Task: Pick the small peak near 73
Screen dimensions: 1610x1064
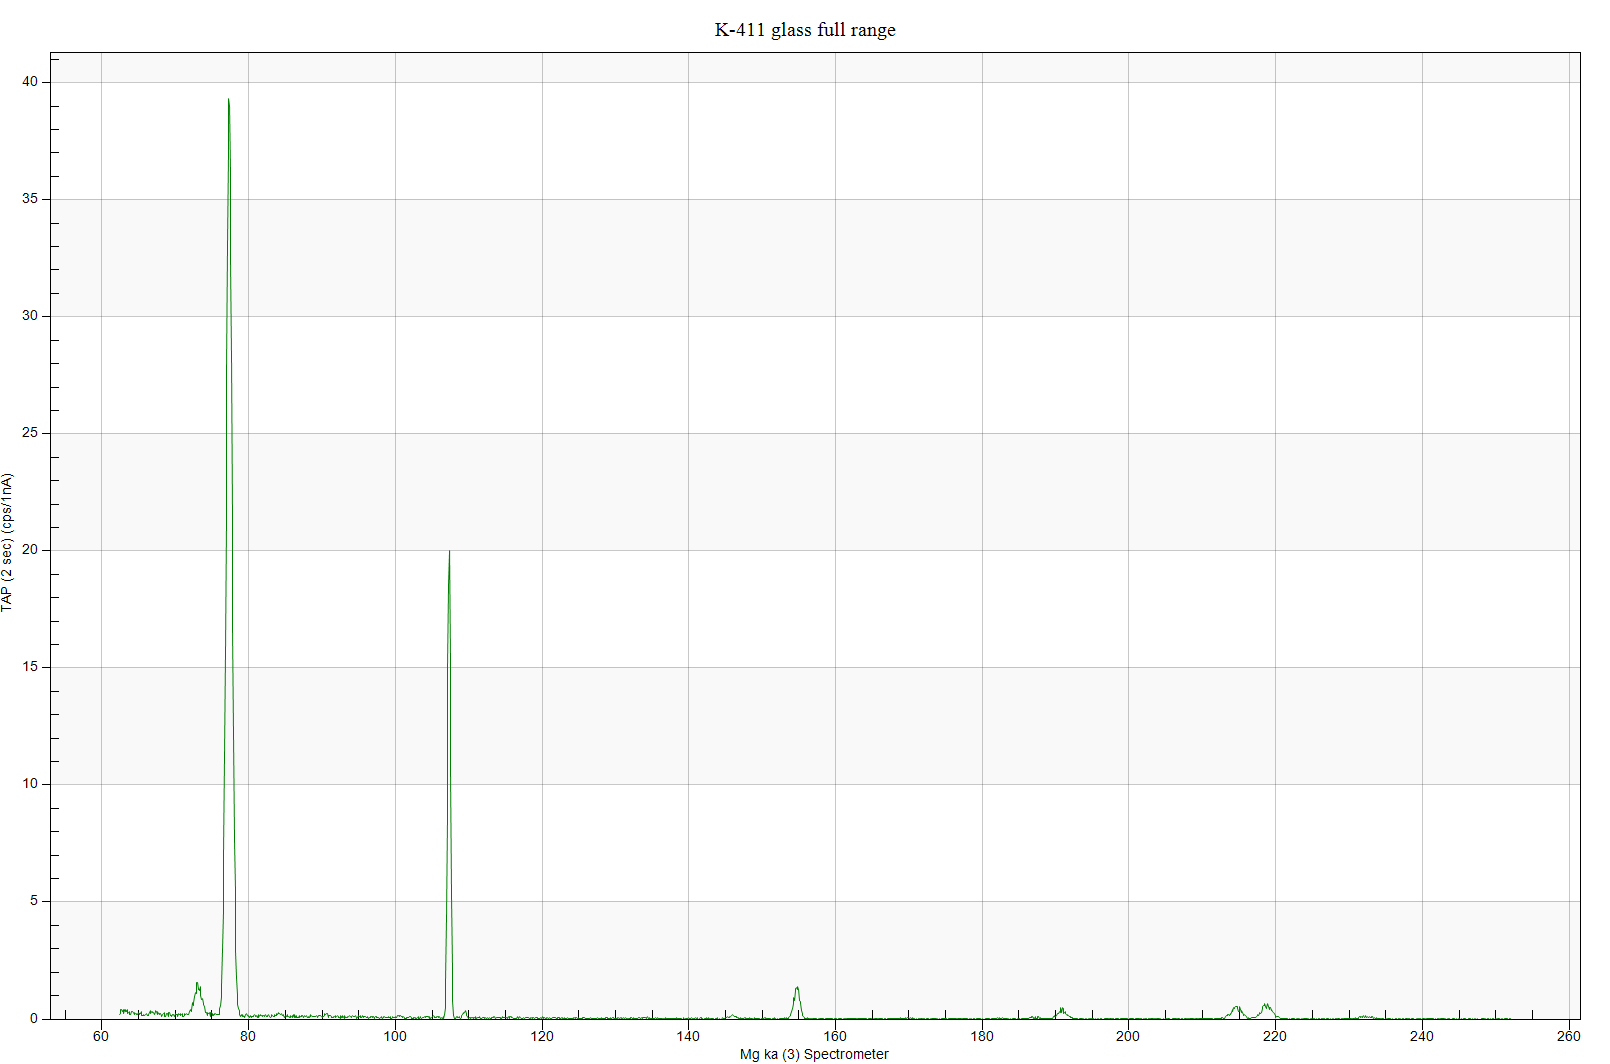Action: 197,985
